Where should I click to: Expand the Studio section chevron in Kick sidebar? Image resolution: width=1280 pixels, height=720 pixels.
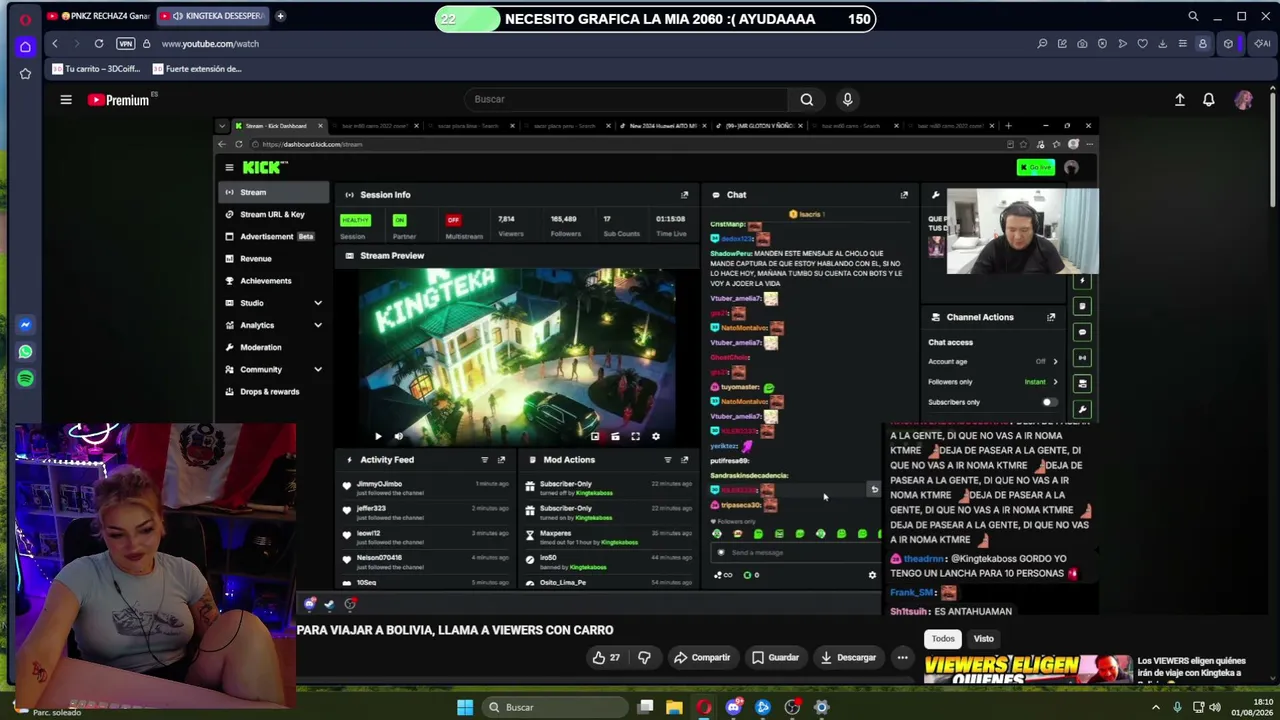pyautogui.click(x=318, y=303)
